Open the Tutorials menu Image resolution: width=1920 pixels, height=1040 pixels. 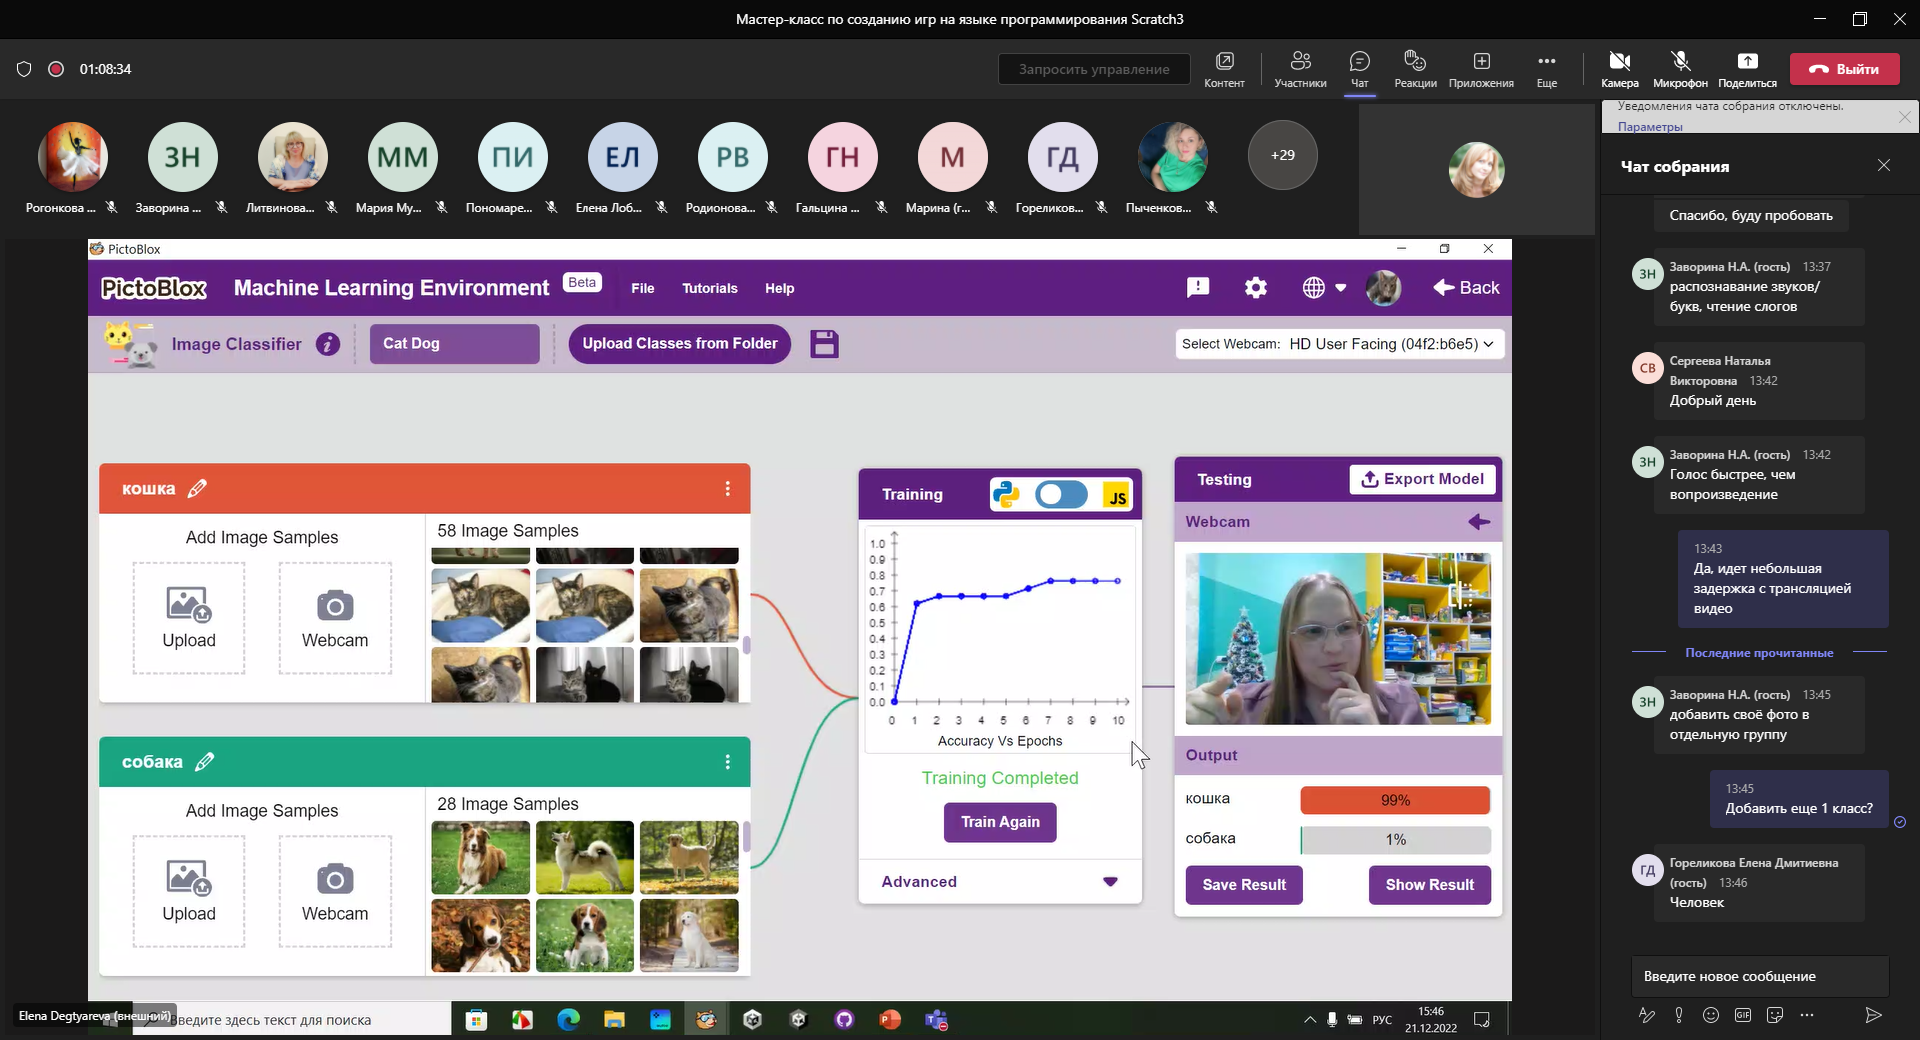pyautogui.click(x=709, y=288)
